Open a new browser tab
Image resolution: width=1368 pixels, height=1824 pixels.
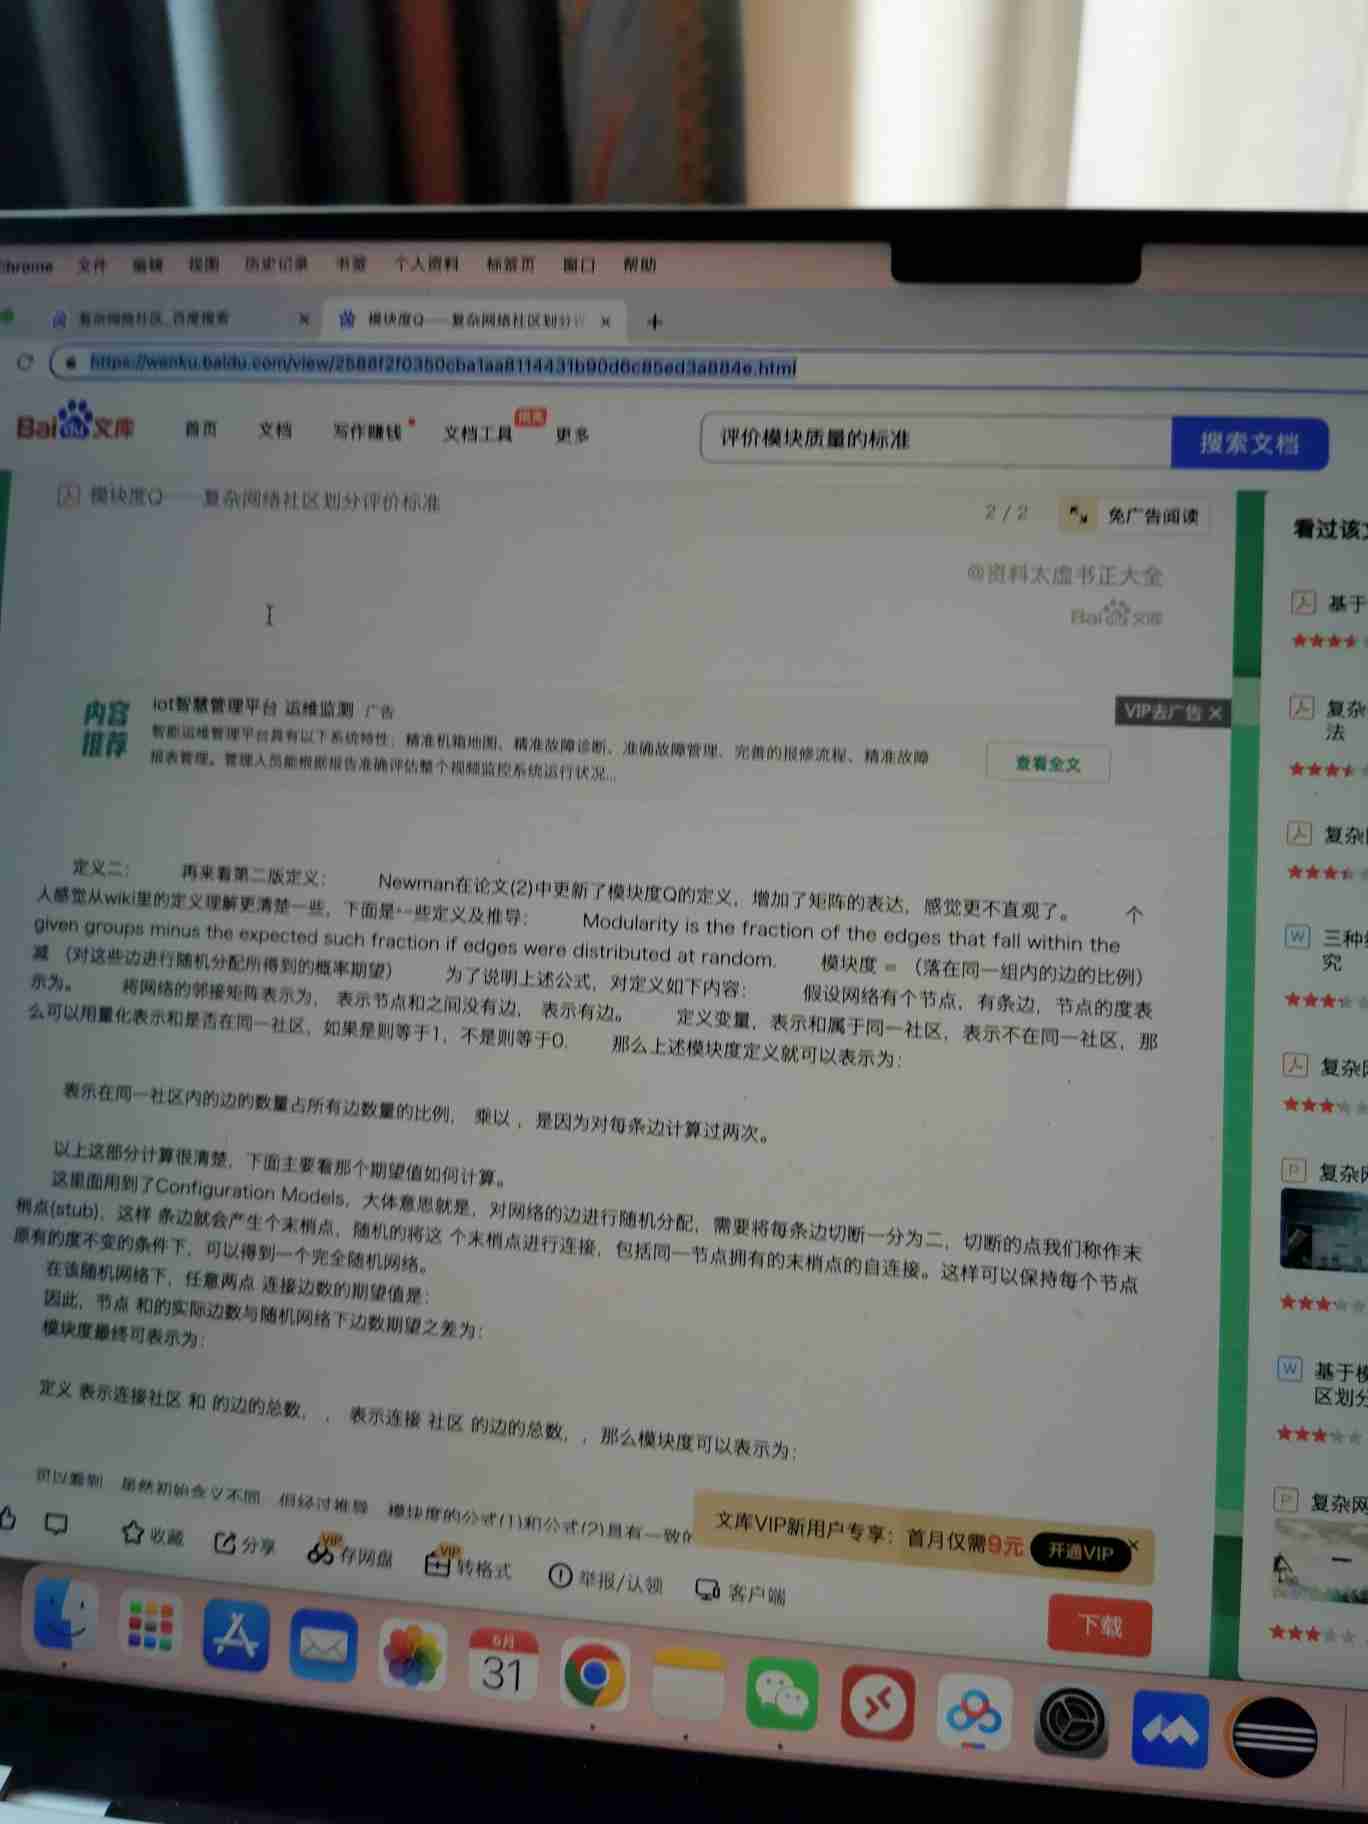coord(655,322)
